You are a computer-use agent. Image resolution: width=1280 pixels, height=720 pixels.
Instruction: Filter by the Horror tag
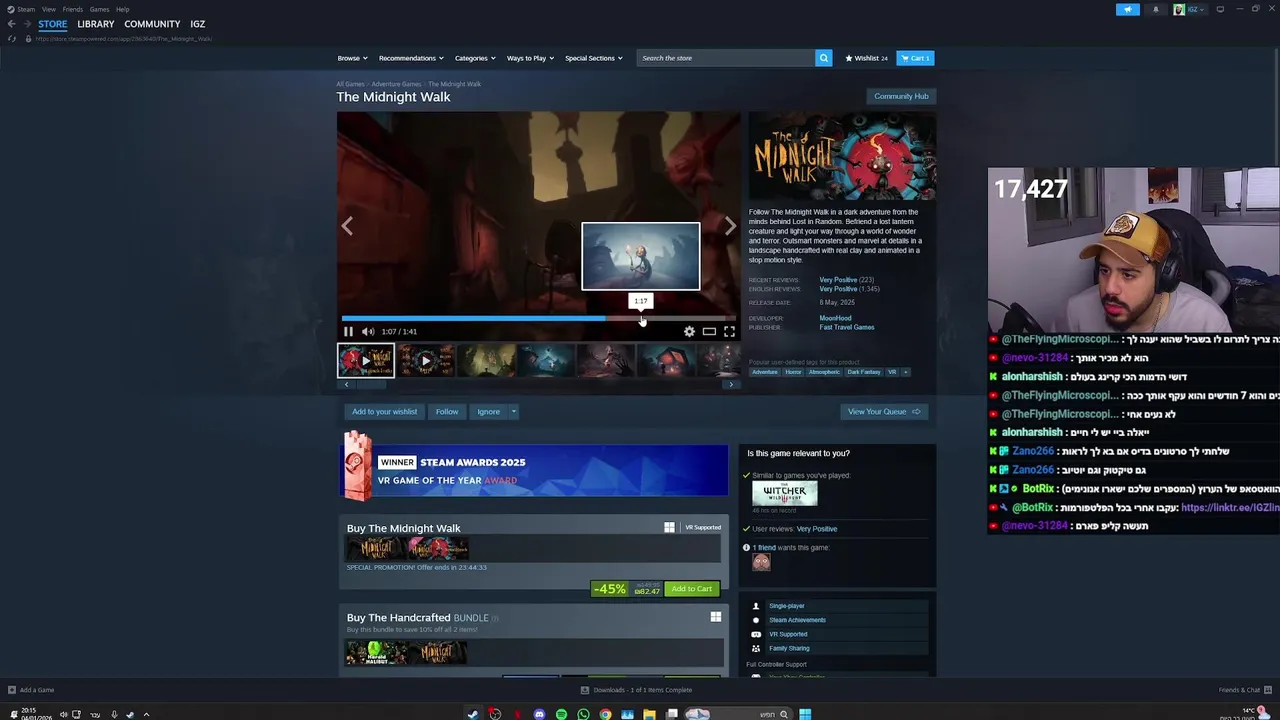[x=793, y=372]
